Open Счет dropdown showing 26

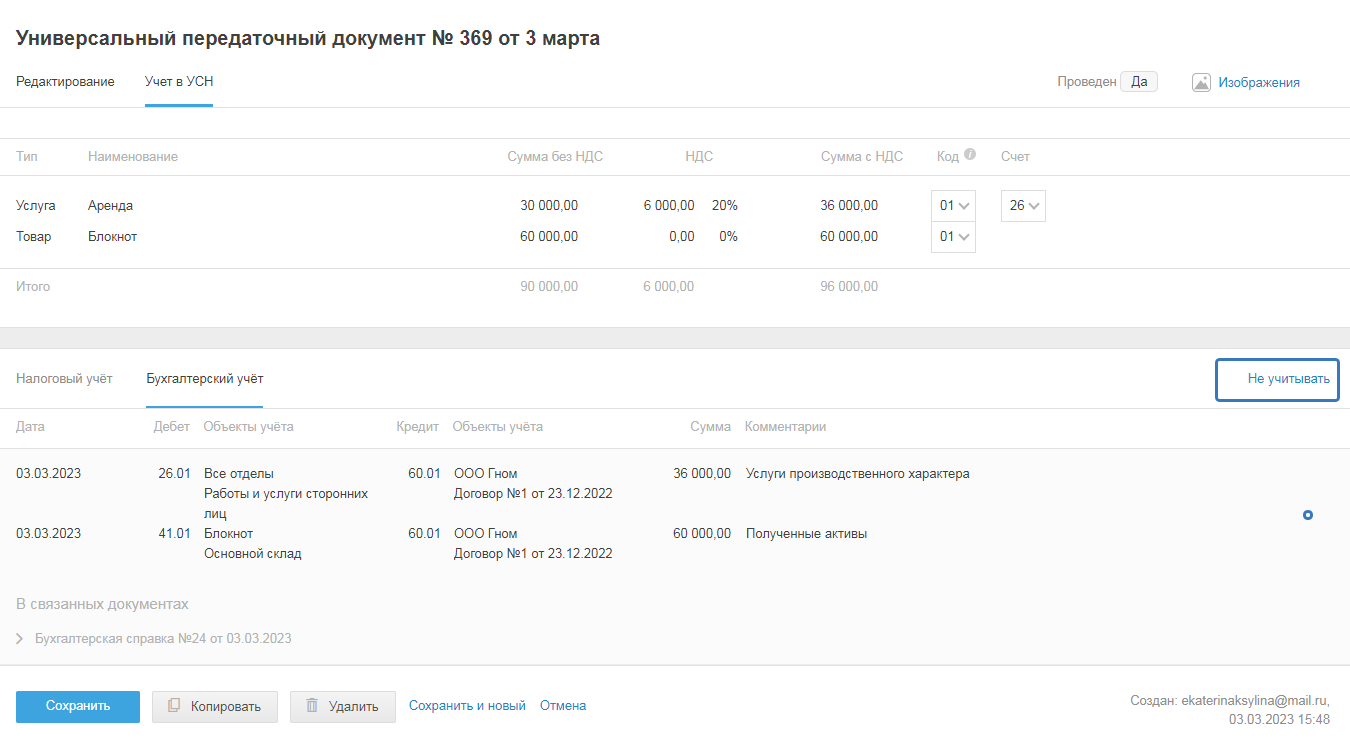[x=1023, y=206]
